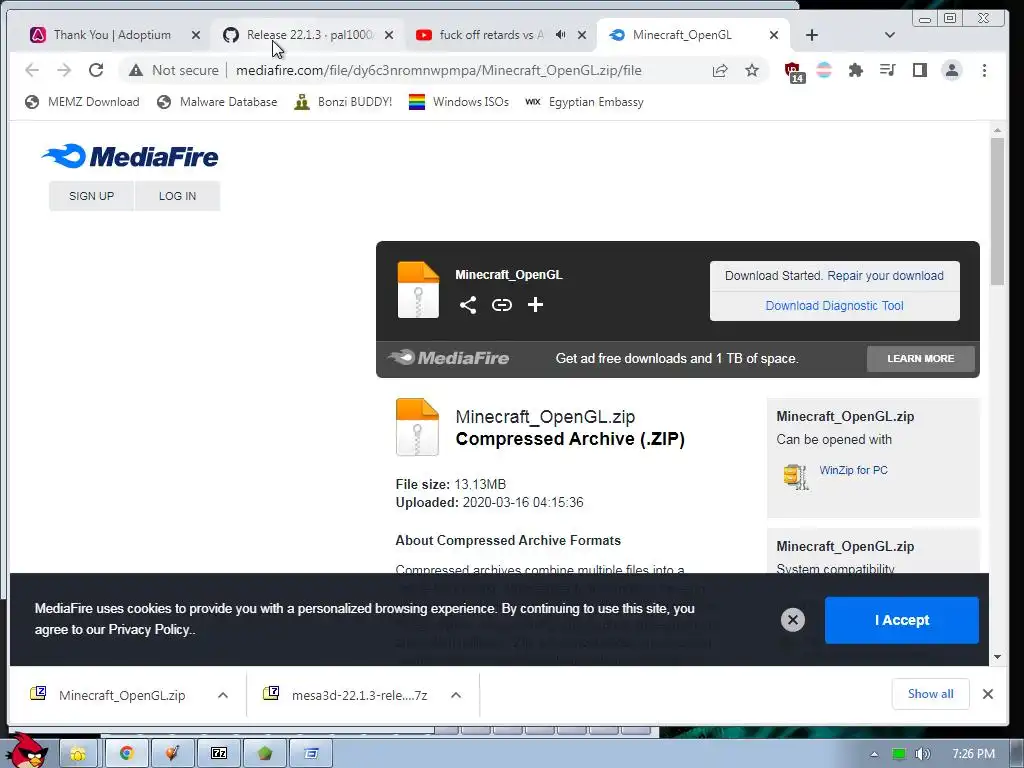1024x768 pixels.
Task: Click the I Accept cookies button
Action: coord(901,620)
